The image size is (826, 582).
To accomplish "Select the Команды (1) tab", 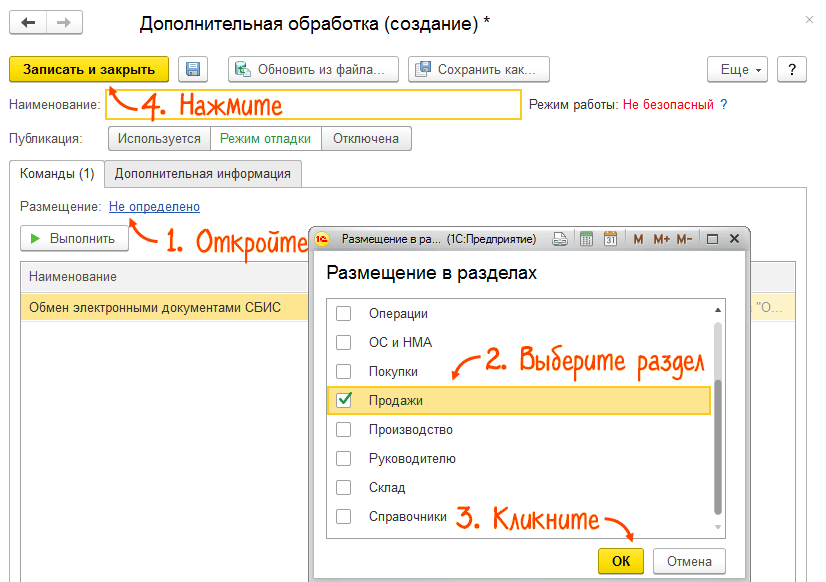I will [x=57, y=173].
